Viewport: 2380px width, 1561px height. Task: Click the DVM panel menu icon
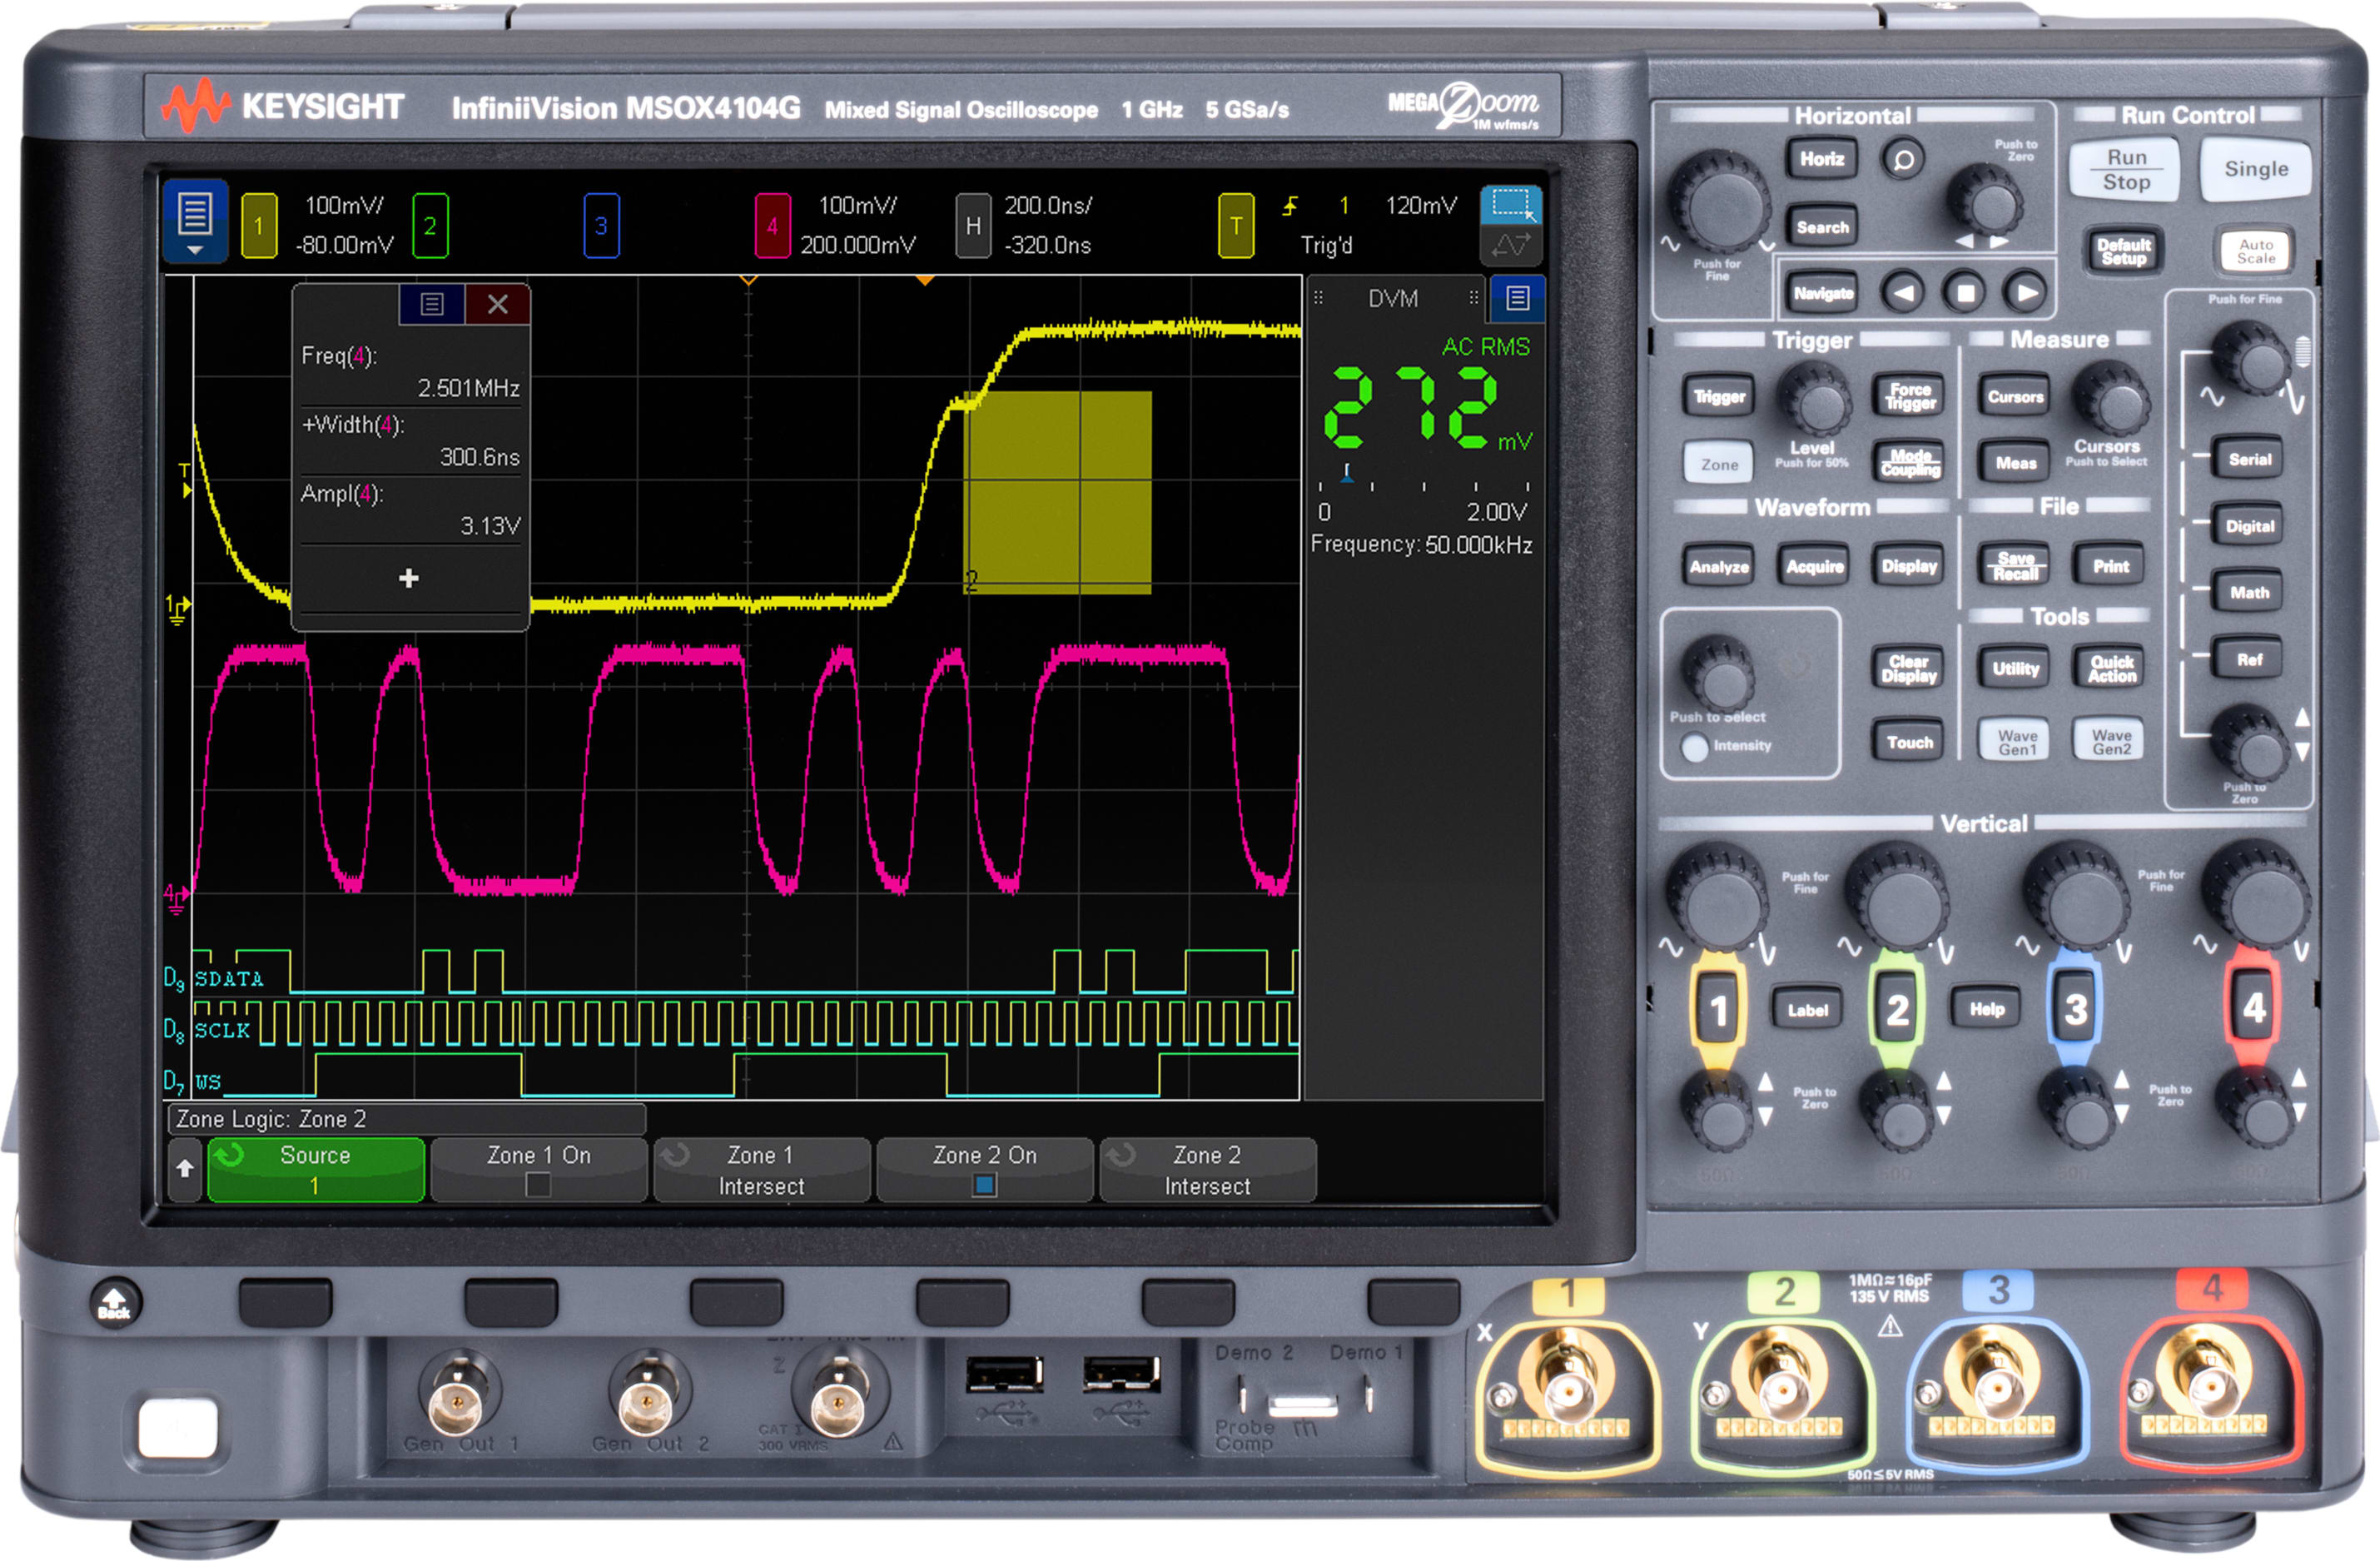pyautogui.click(x=1517, y=298)
